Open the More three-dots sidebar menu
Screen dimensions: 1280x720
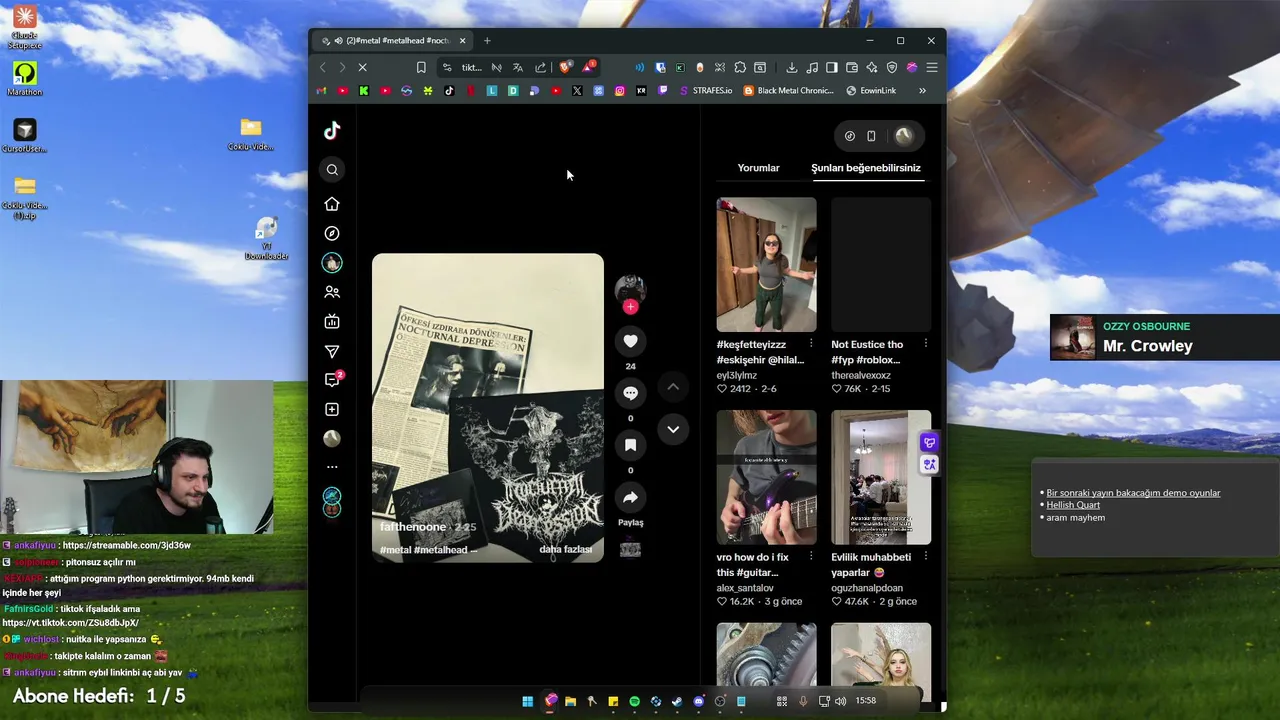(332, 467)
